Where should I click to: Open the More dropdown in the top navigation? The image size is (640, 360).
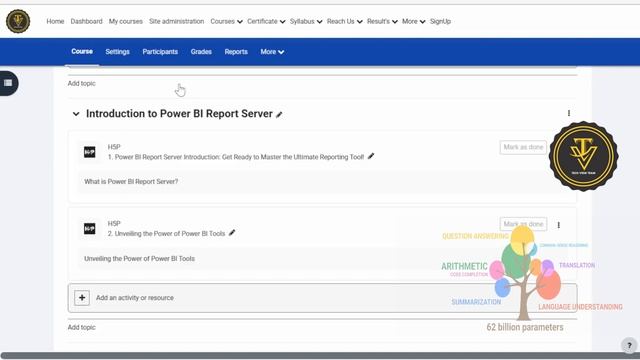tap(413, 21)
